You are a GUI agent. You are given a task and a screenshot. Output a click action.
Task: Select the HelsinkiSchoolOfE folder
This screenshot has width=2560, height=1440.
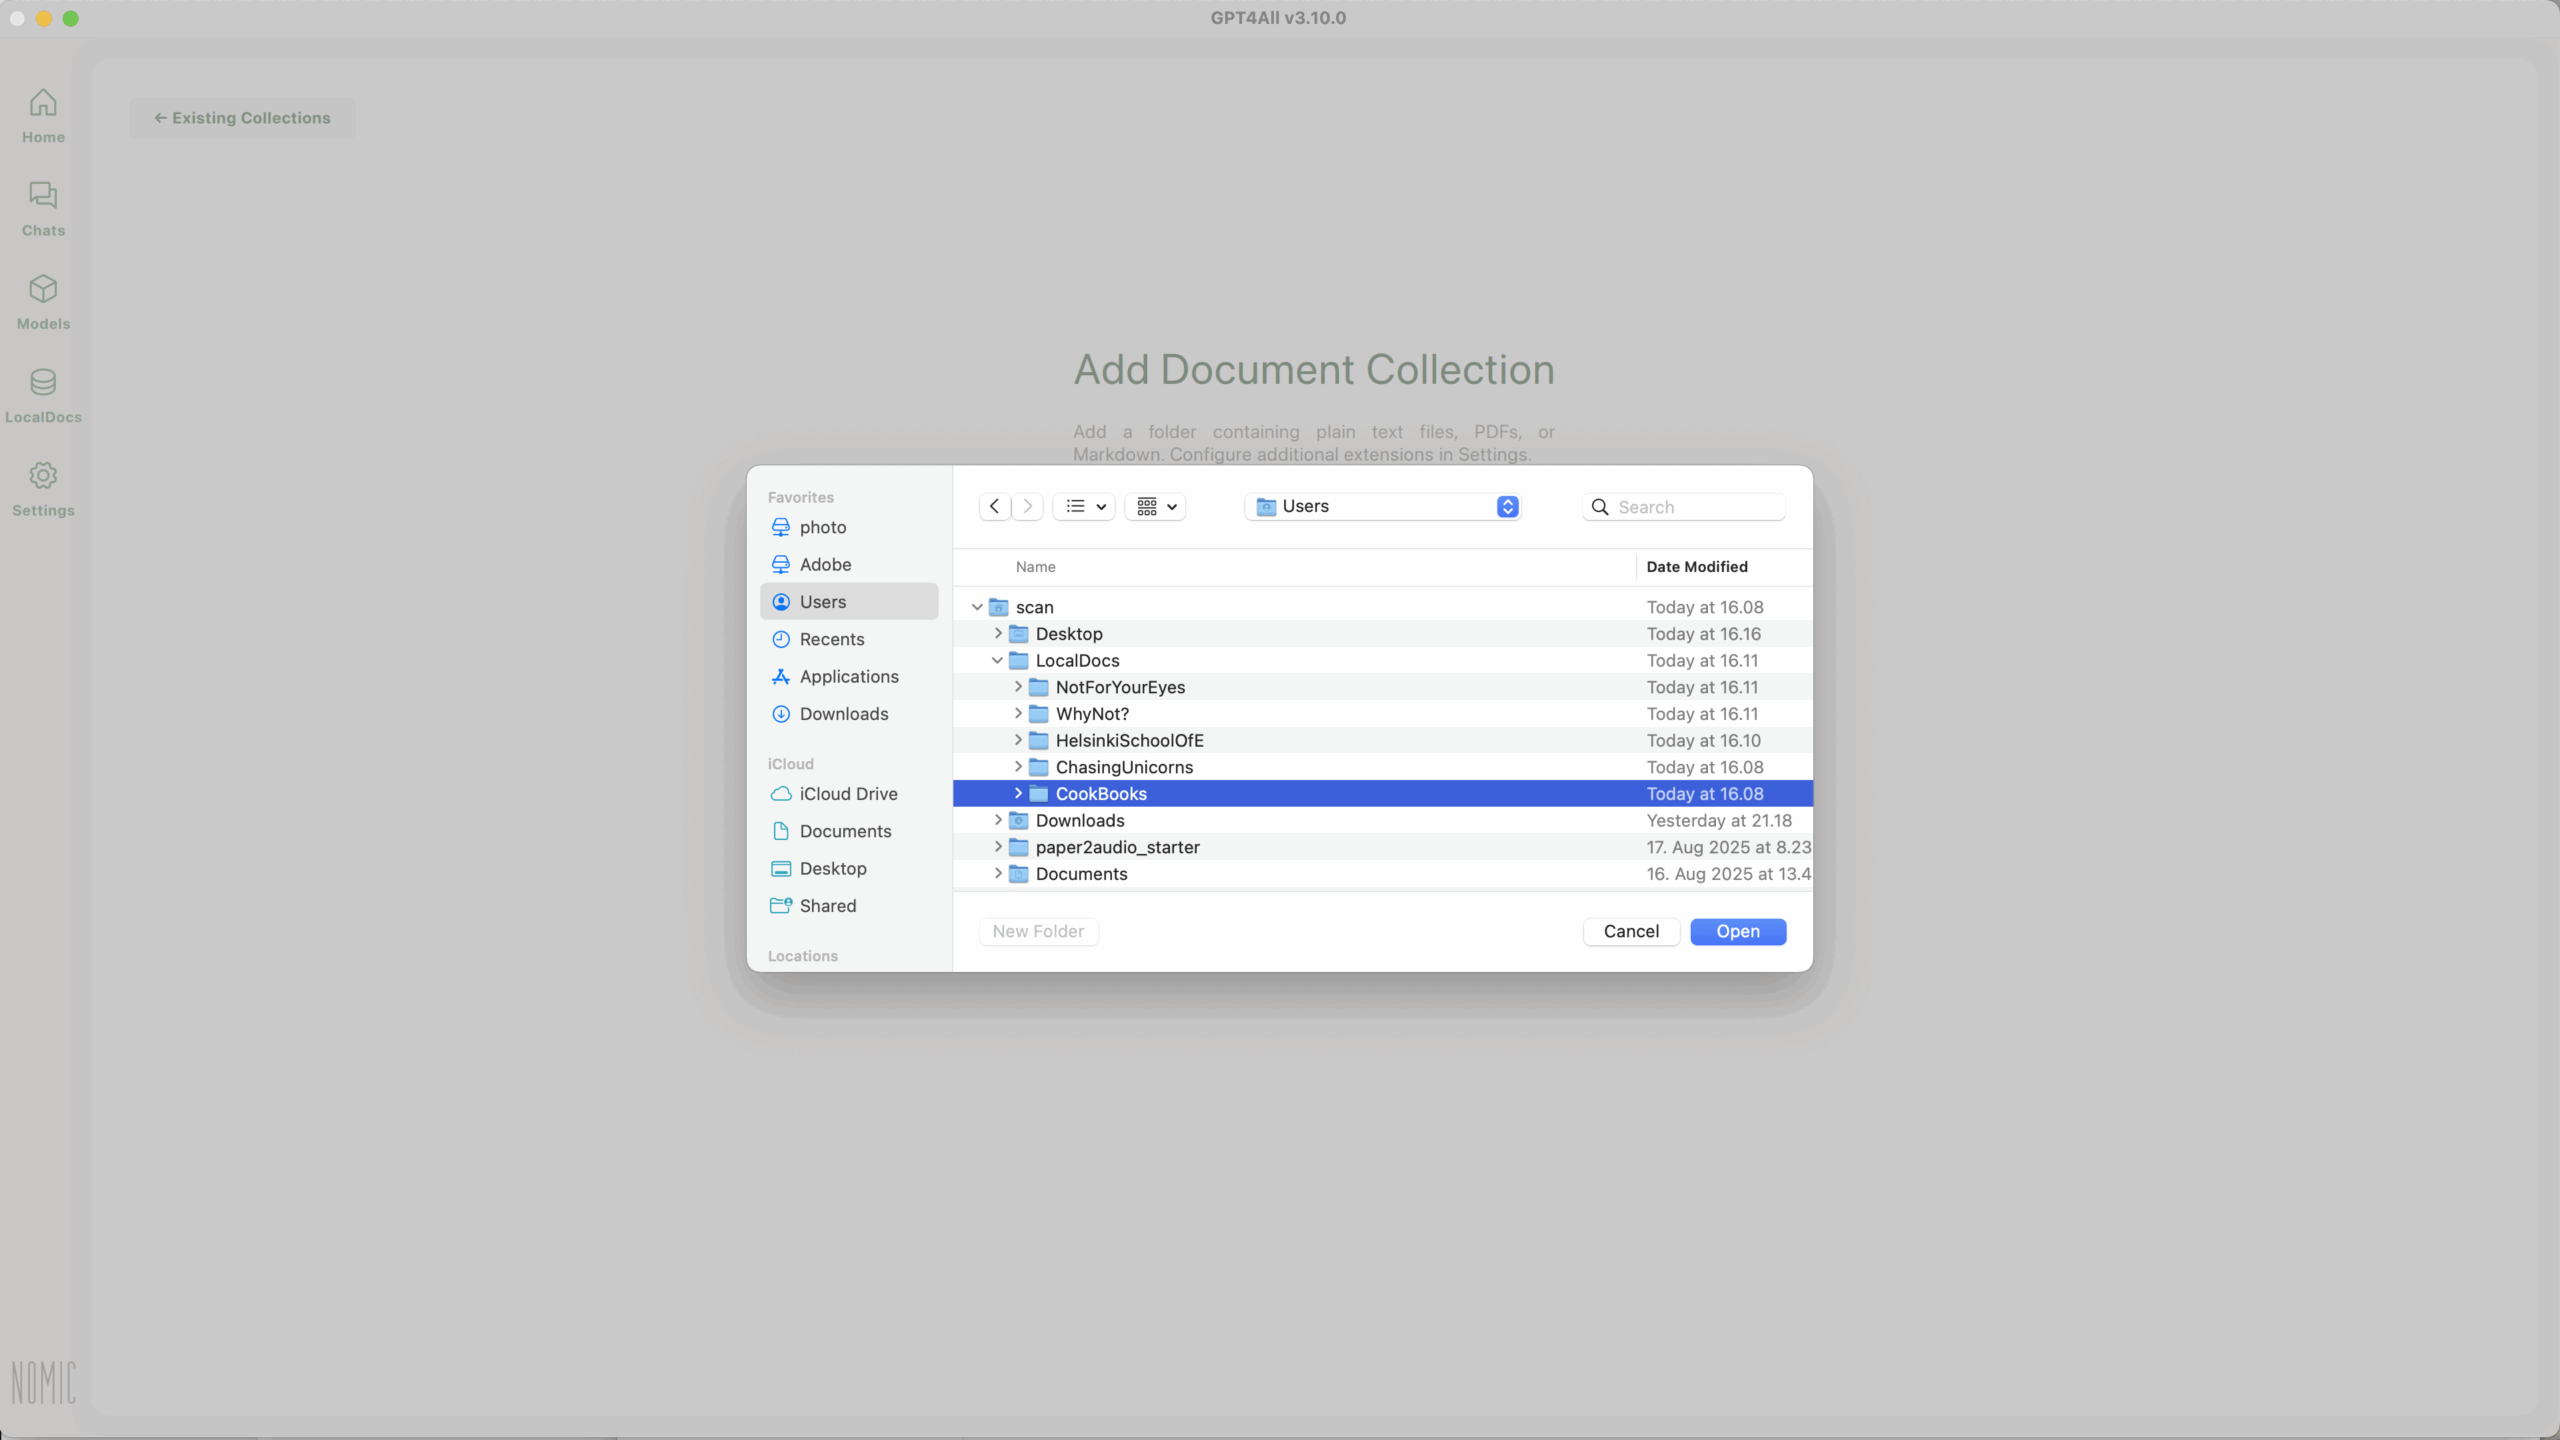coord(1383,740)
